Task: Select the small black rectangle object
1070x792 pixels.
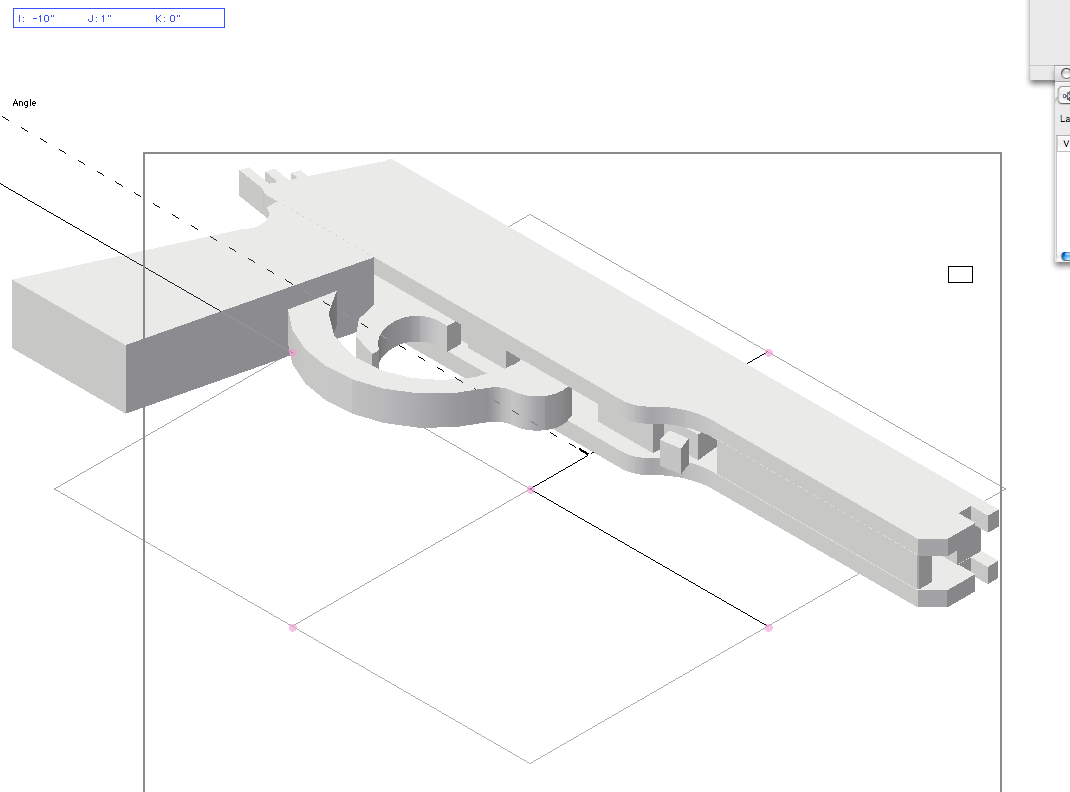Action: click(960, 274)
